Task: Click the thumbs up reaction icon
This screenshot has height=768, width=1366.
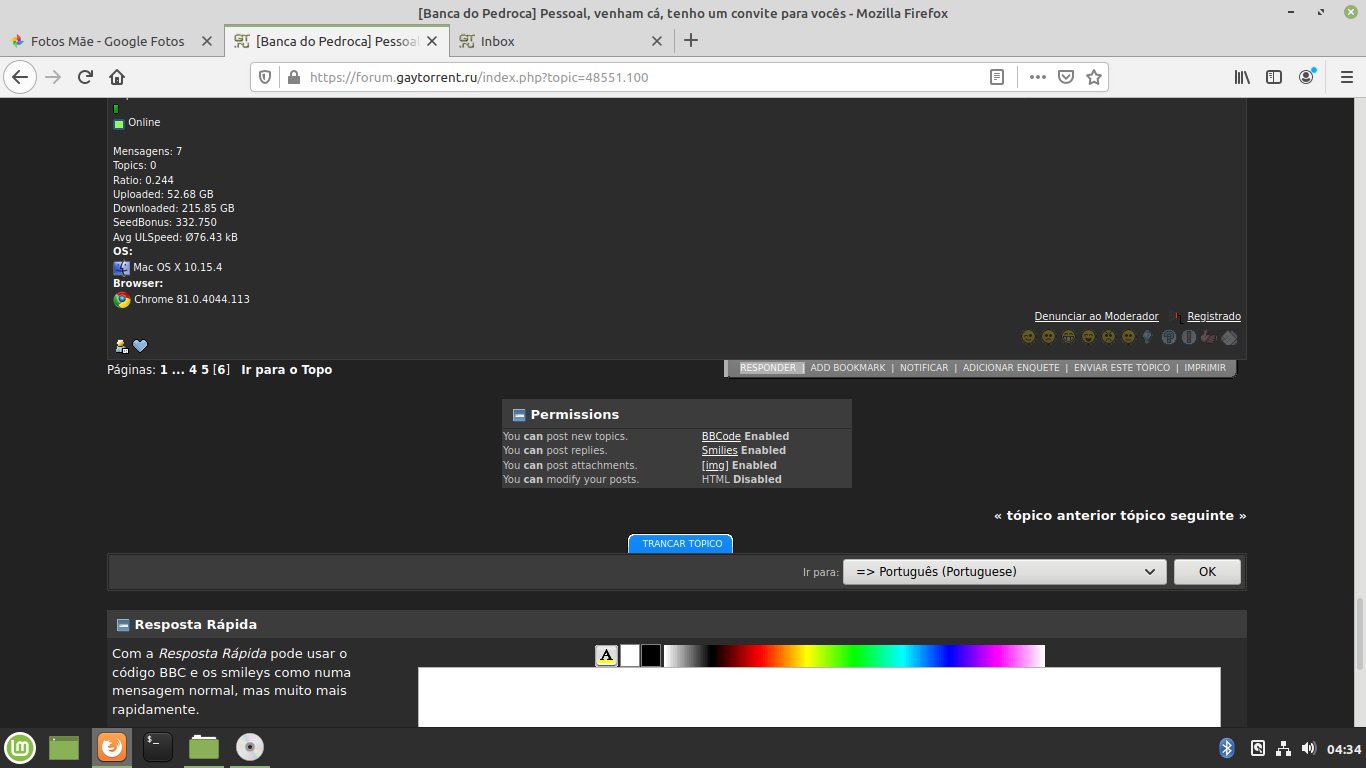Action: click(1209, 337)
